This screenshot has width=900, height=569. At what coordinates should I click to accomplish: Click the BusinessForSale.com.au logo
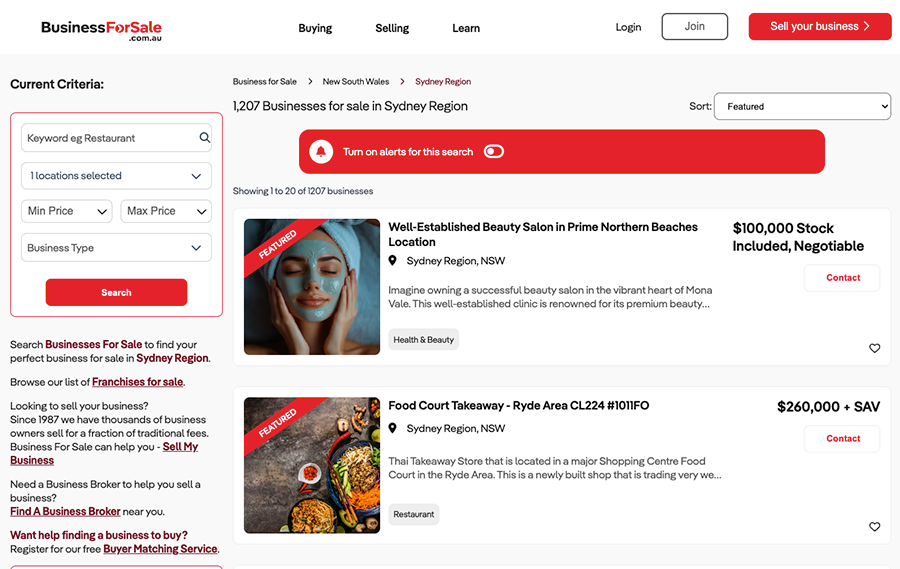click(x=101, y=30)
